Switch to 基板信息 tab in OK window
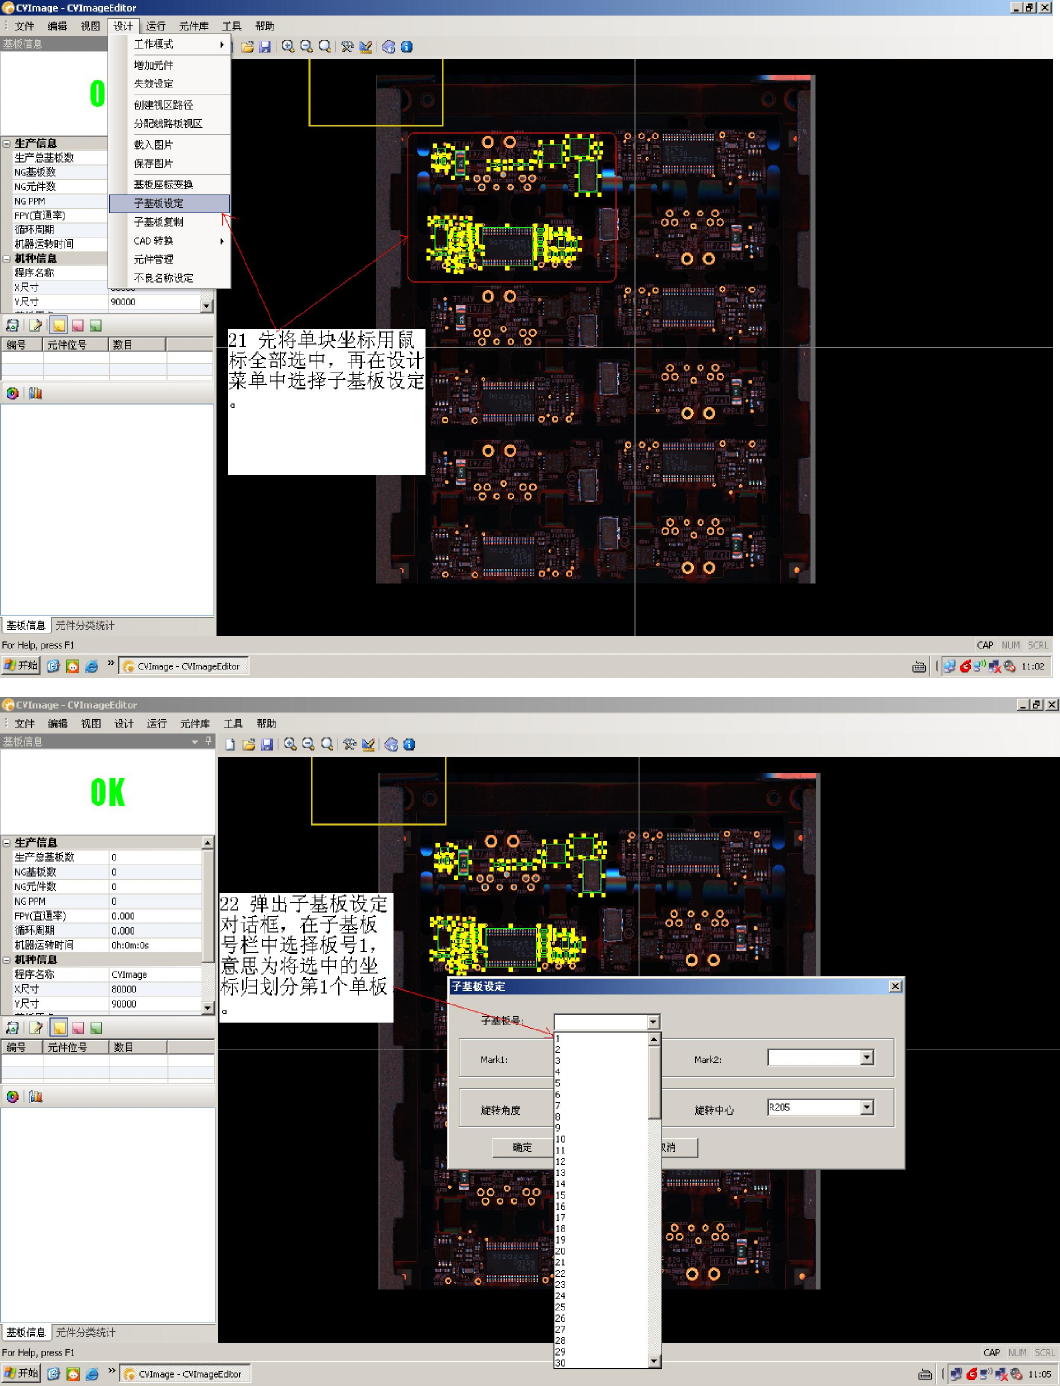The image size is (1060, 1386). click(x=26, y=1333)
